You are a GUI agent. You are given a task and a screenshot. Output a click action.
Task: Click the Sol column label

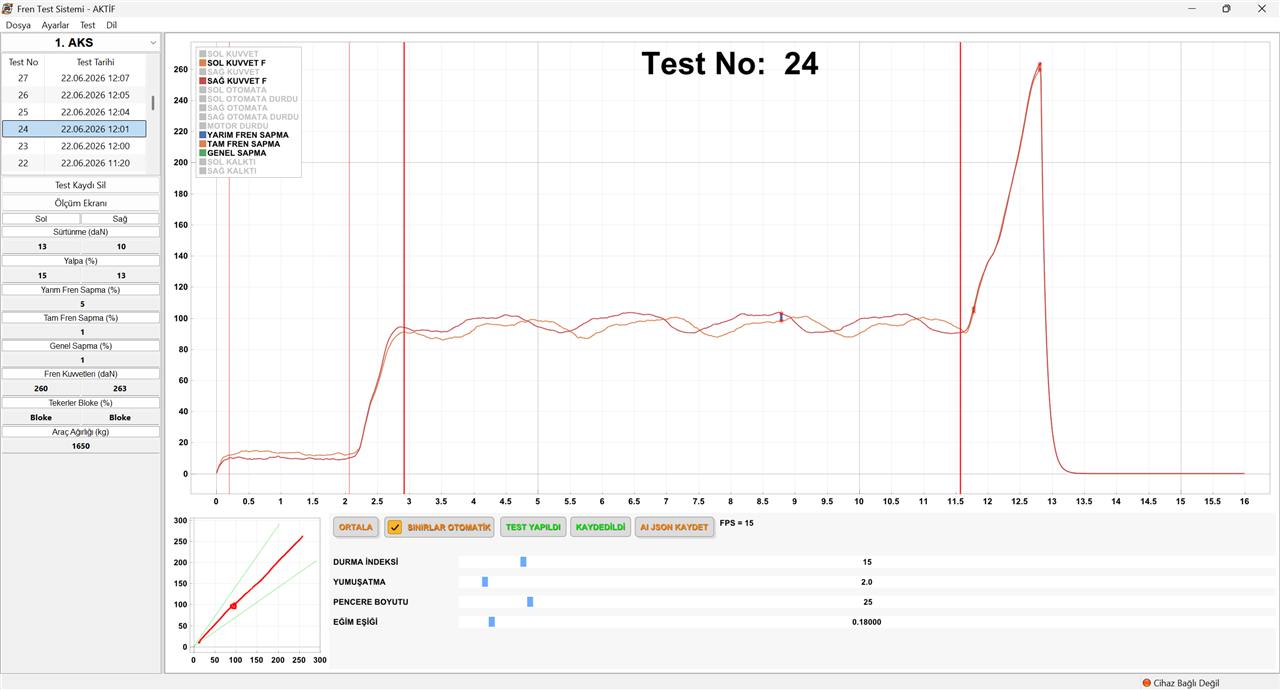(x=41, y=218)
